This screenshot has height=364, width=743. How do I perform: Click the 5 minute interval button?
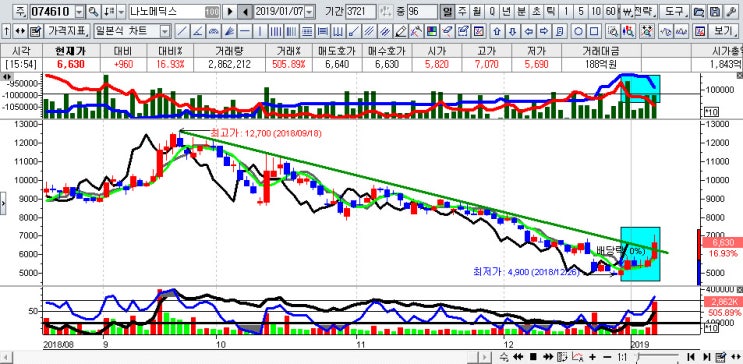click(x=581, y=11)
